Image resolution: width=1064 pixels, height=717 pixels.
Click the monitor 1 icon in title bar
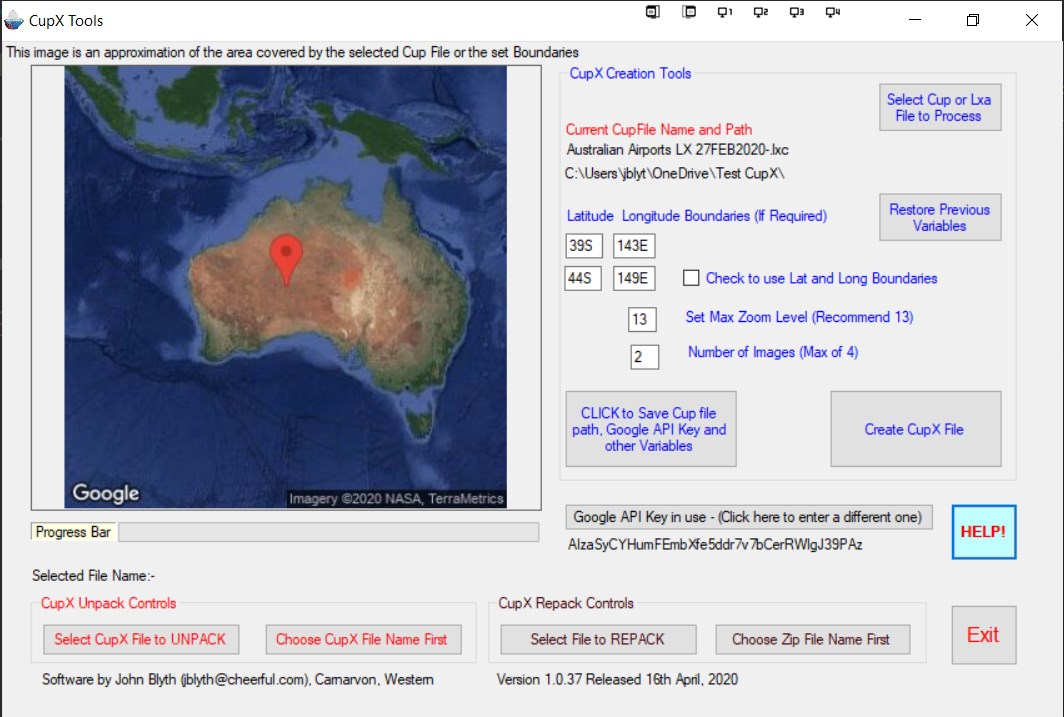point(725,12)
